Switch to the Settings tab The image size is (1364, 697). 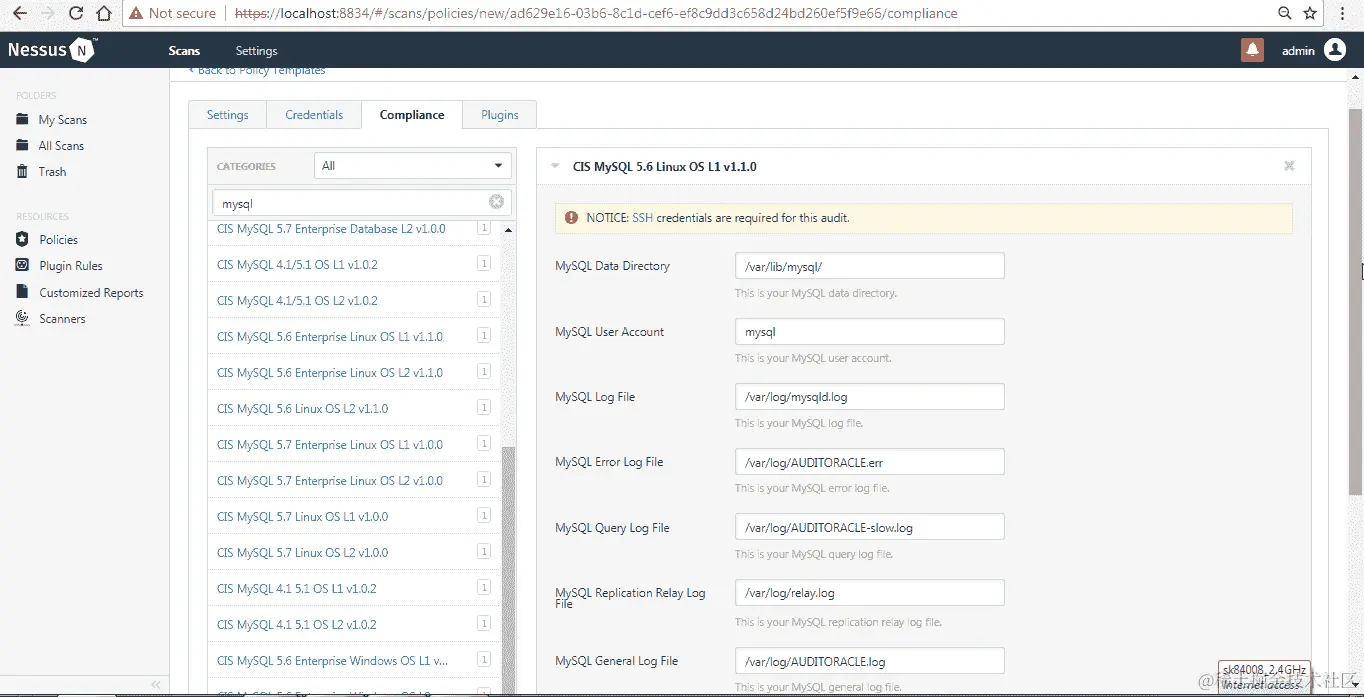[x=227, y=115]
